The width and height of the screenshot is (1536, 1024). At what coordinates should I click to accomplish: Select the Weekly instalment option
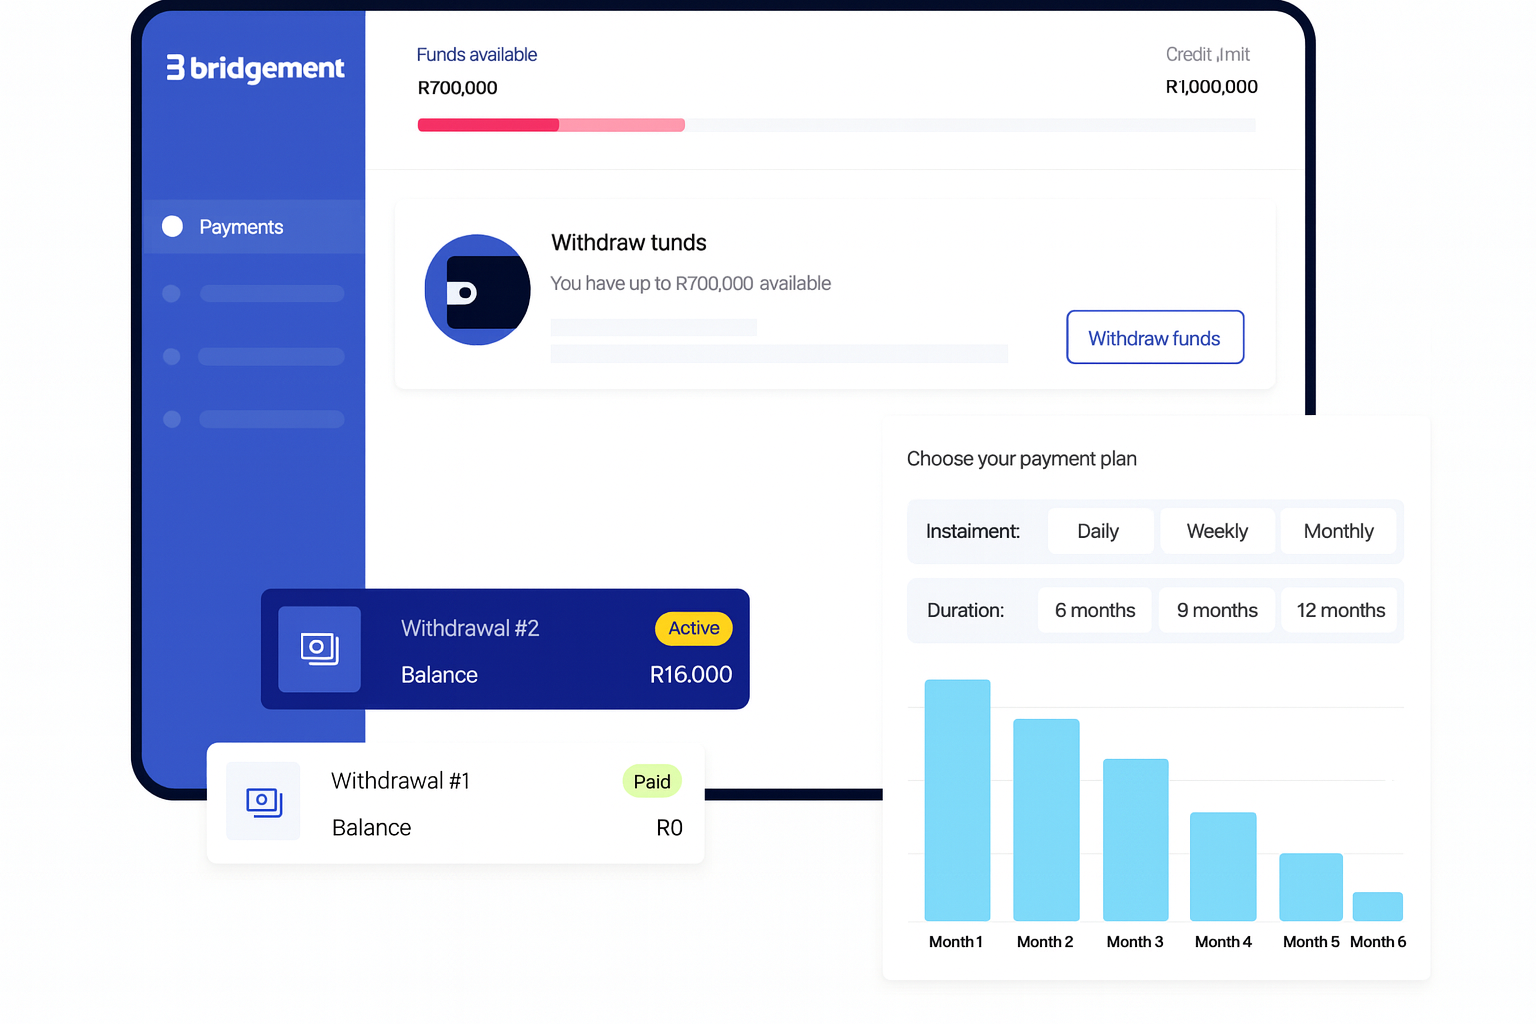[1217, 531]
